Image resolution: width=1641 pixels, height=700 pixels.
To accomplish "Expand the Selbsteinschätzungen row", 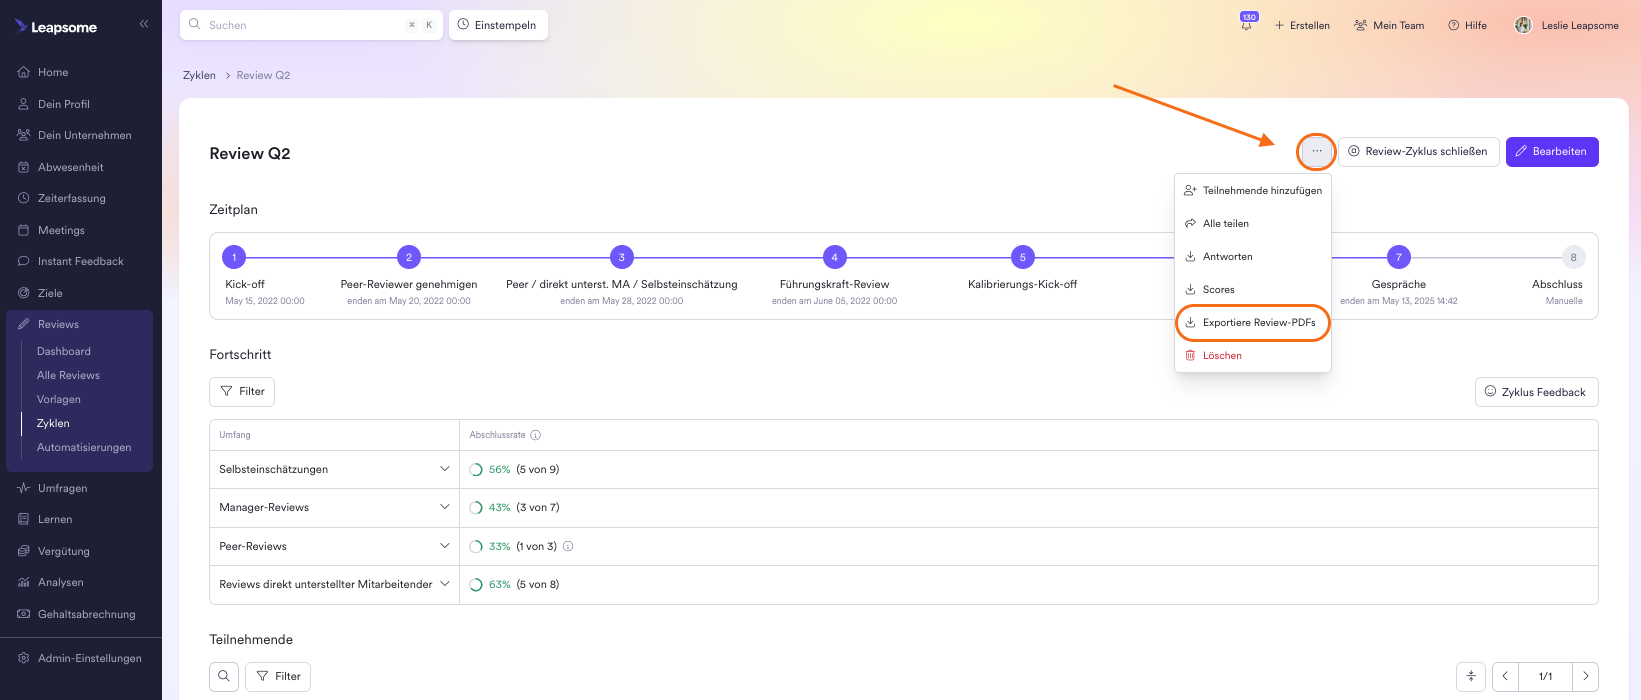I will pyautogui.click(x=444, y=469).
